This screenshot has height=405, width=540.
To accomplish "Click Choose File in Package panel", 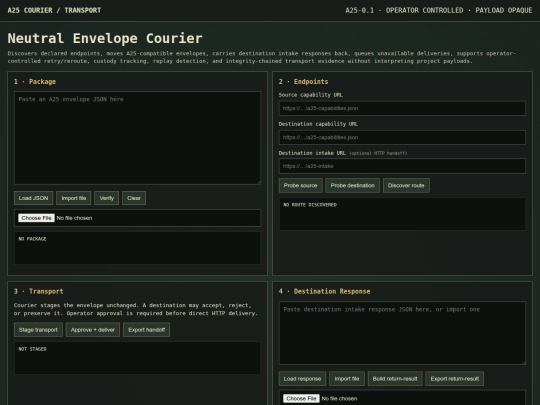I will [36, 218].
